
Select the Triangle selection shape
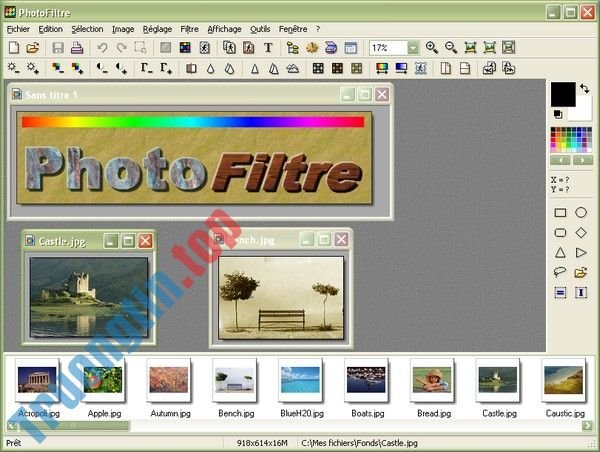coord(560,253)
